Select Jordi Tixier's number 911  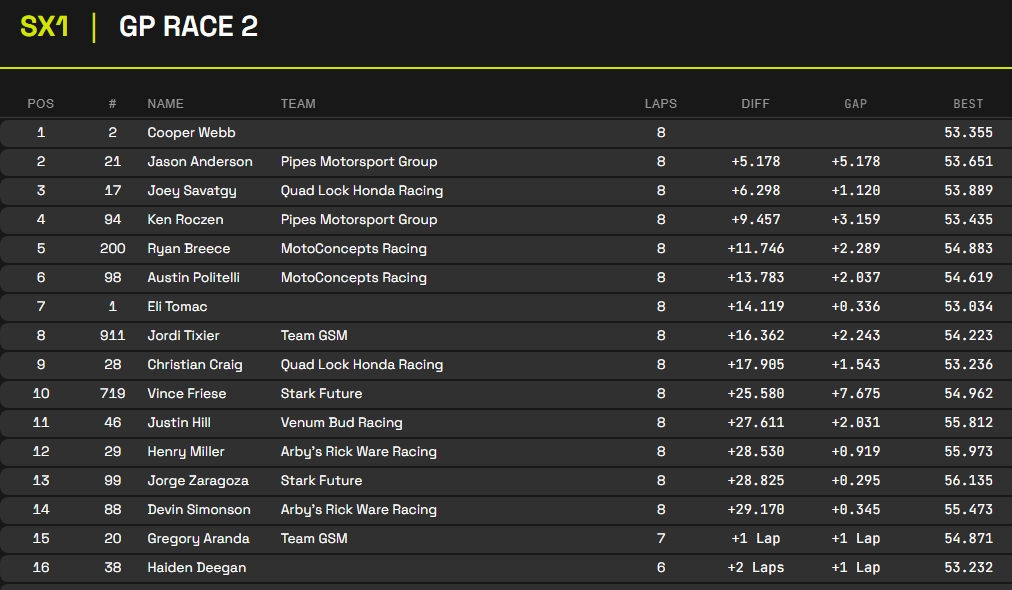[x=112, y=335]
